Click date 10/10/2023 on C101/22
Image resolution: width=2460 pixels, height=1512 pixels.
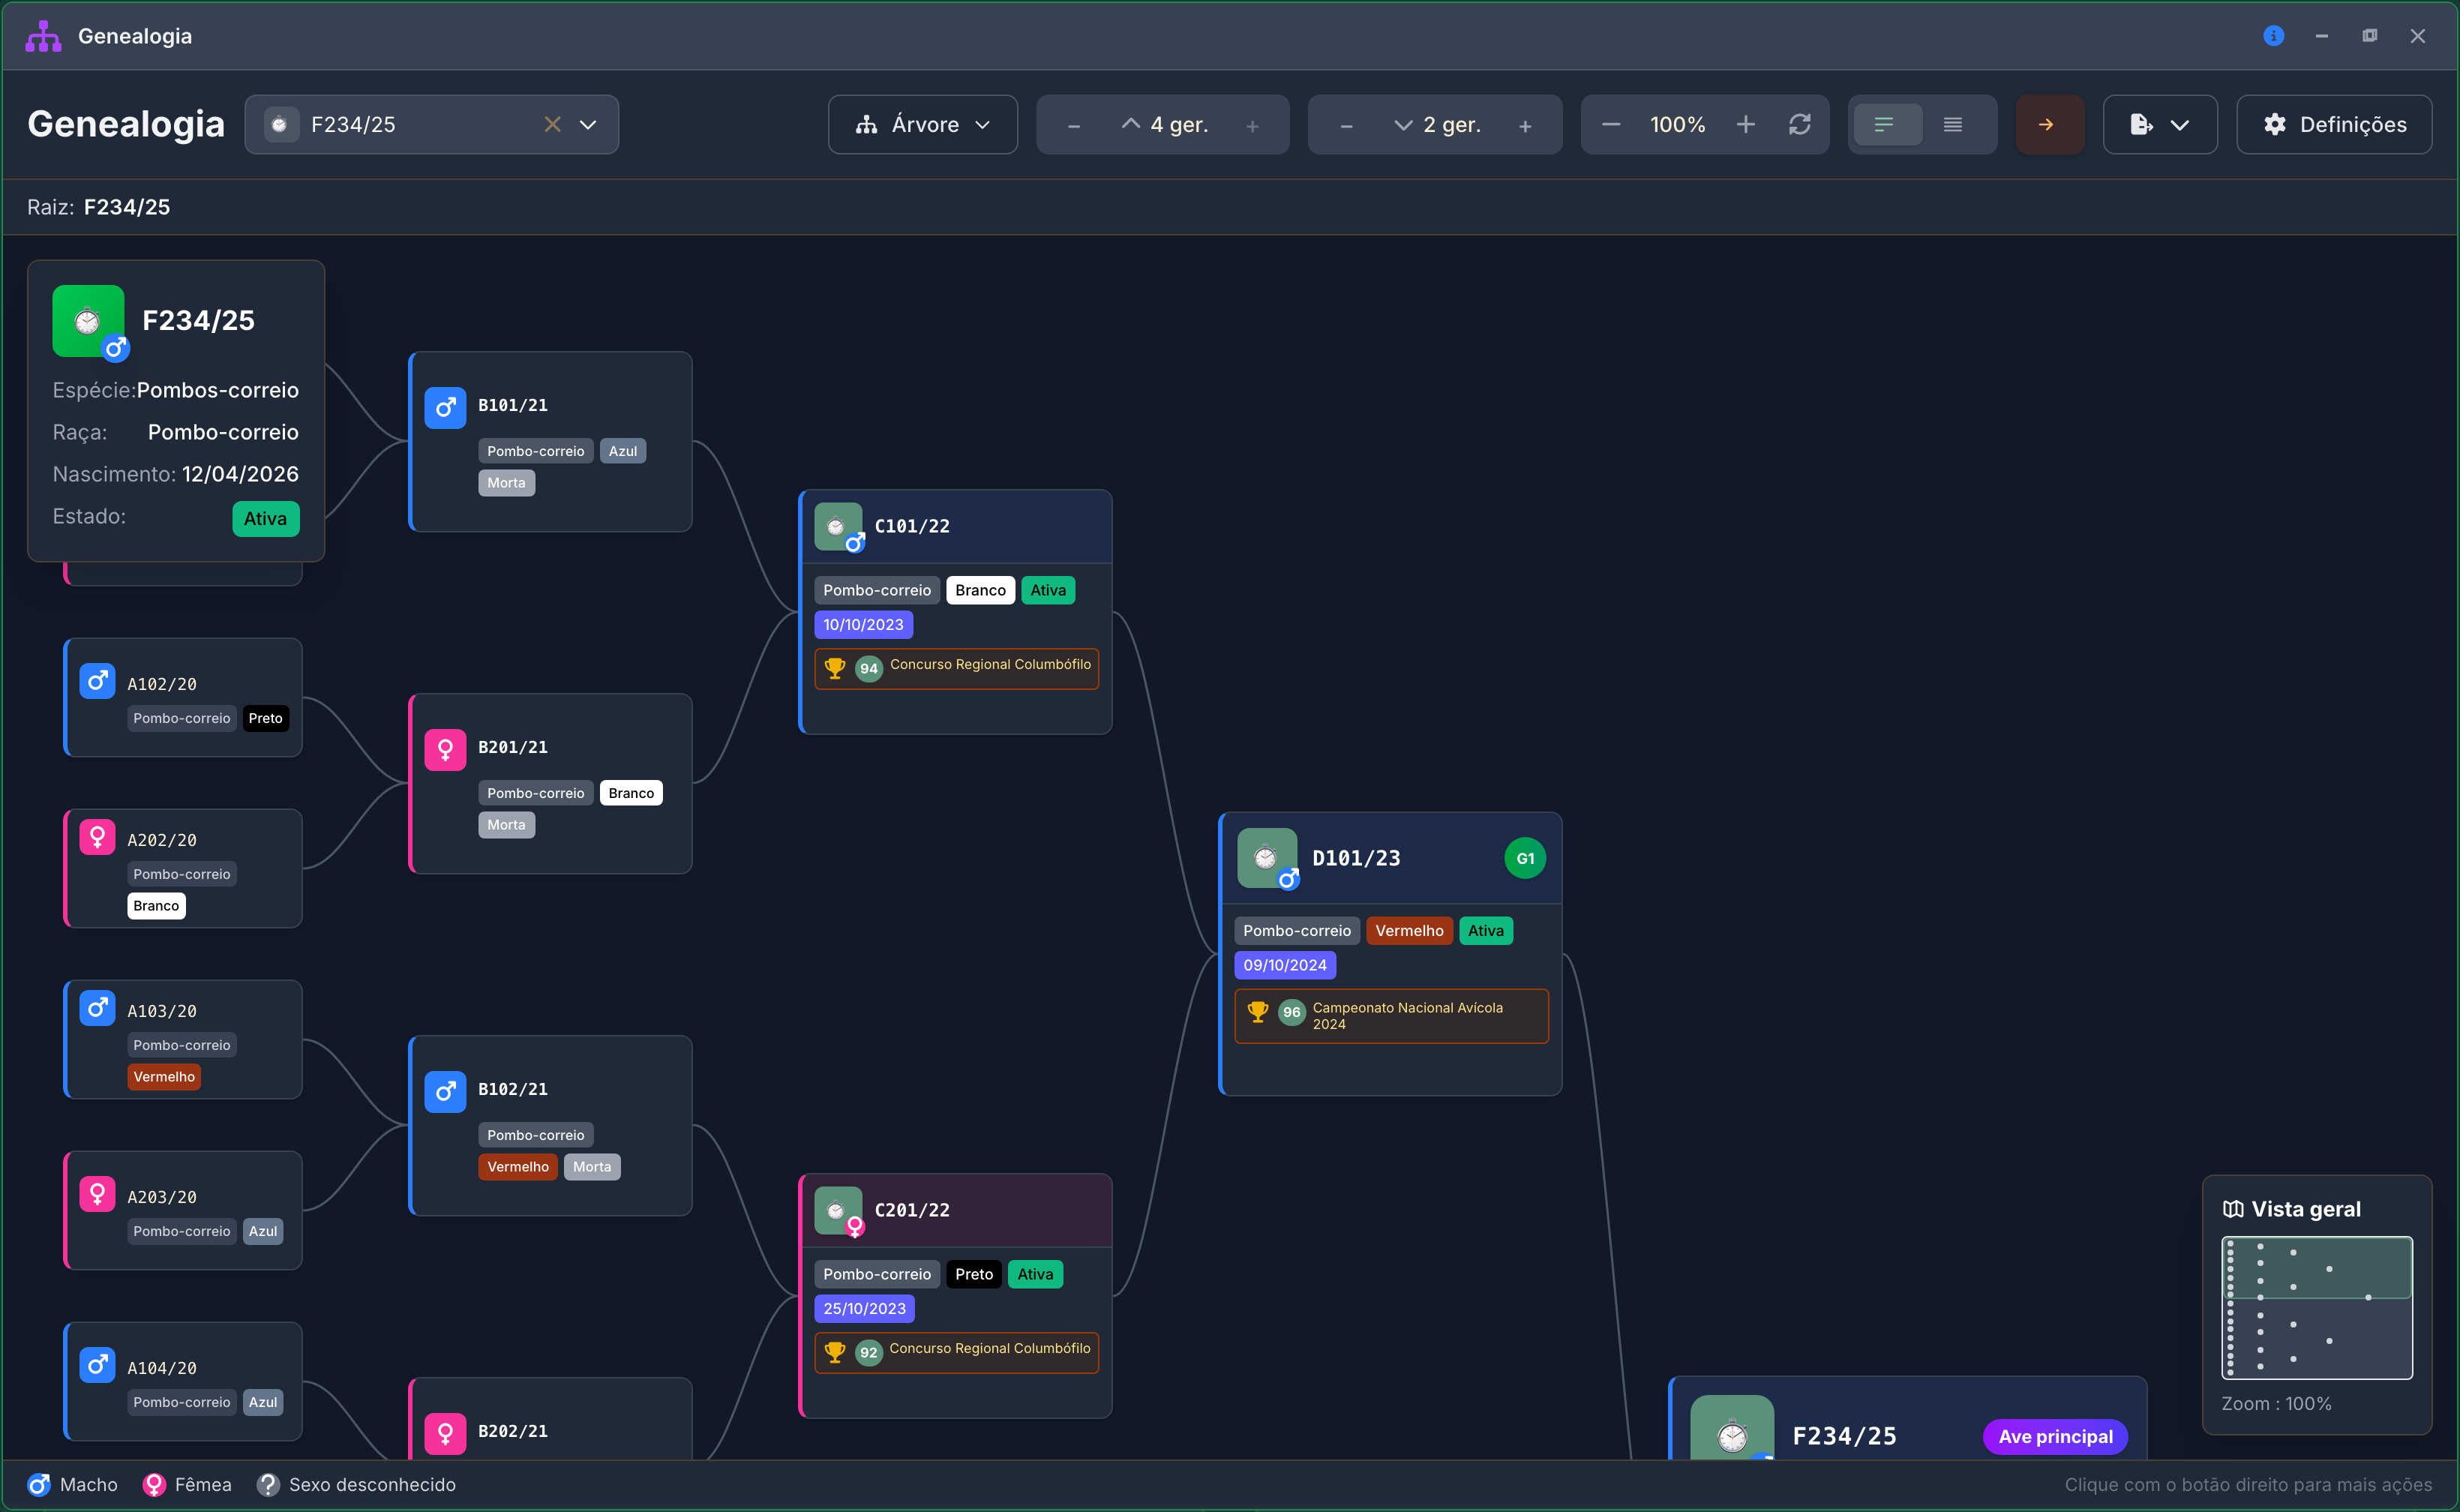pos(863,625)
